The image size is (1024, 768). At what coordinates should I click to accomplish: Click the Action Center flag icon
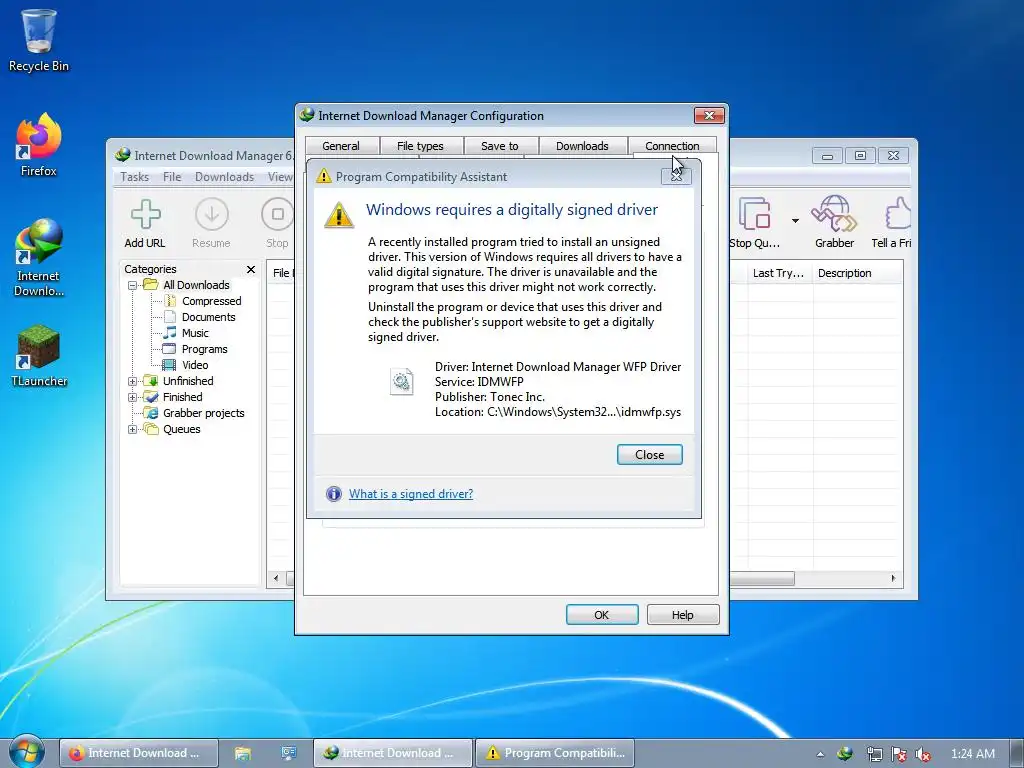click(899, 754)
